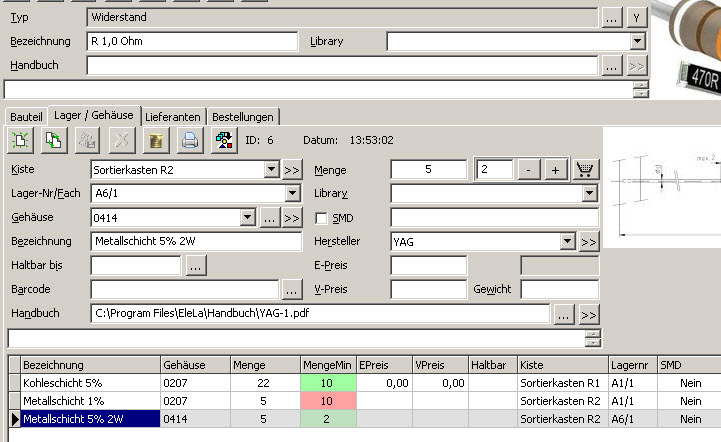Expand the Lager-Nr/Fach dropdown
Screen dimensions: 721x442
pos(294,194)
